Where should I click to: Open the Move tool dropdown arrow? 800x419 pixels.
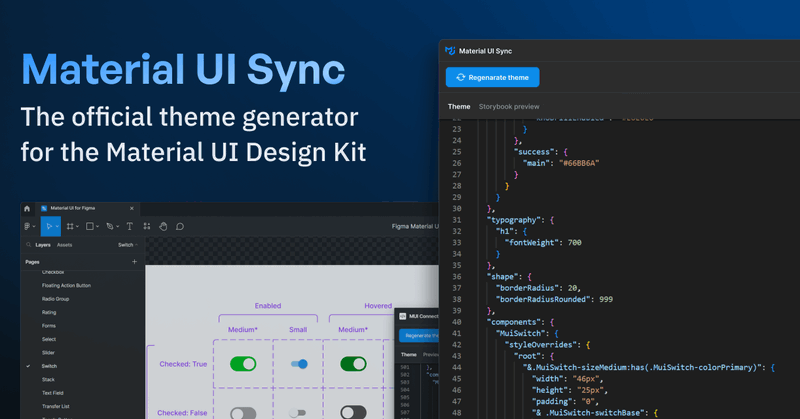click(x=57, y=227)
